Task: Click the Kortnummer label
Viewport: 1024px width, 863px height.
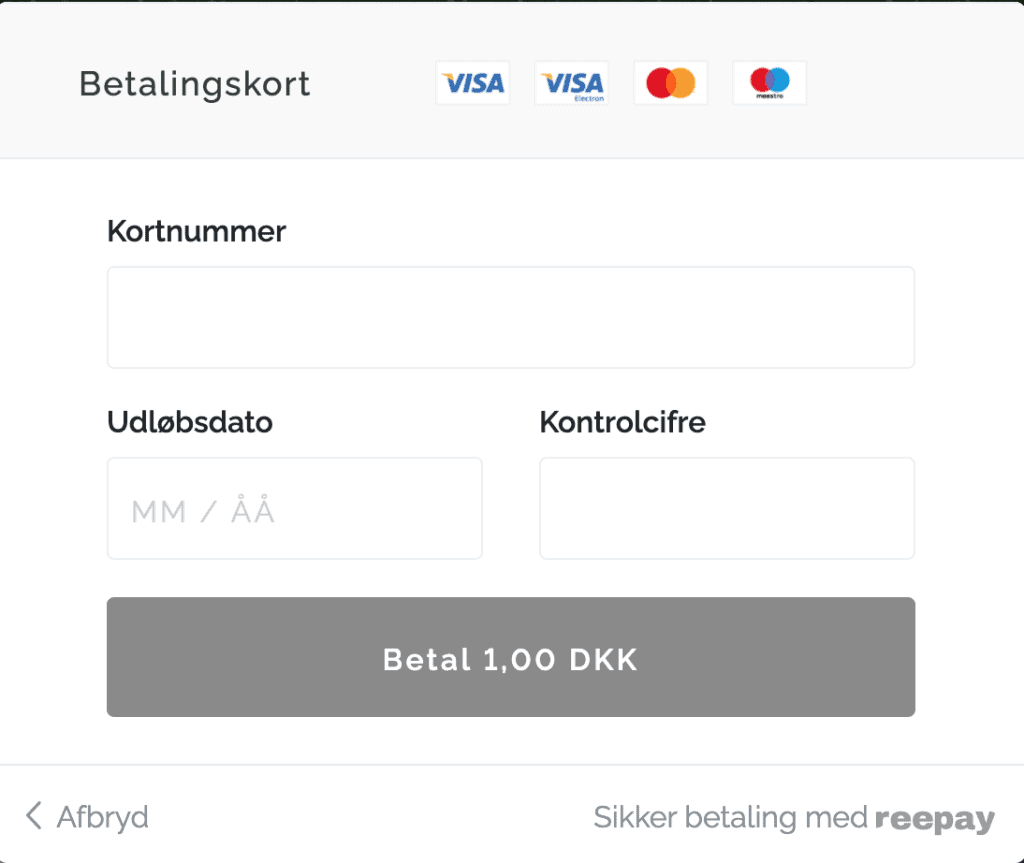Action: [197, 231]
